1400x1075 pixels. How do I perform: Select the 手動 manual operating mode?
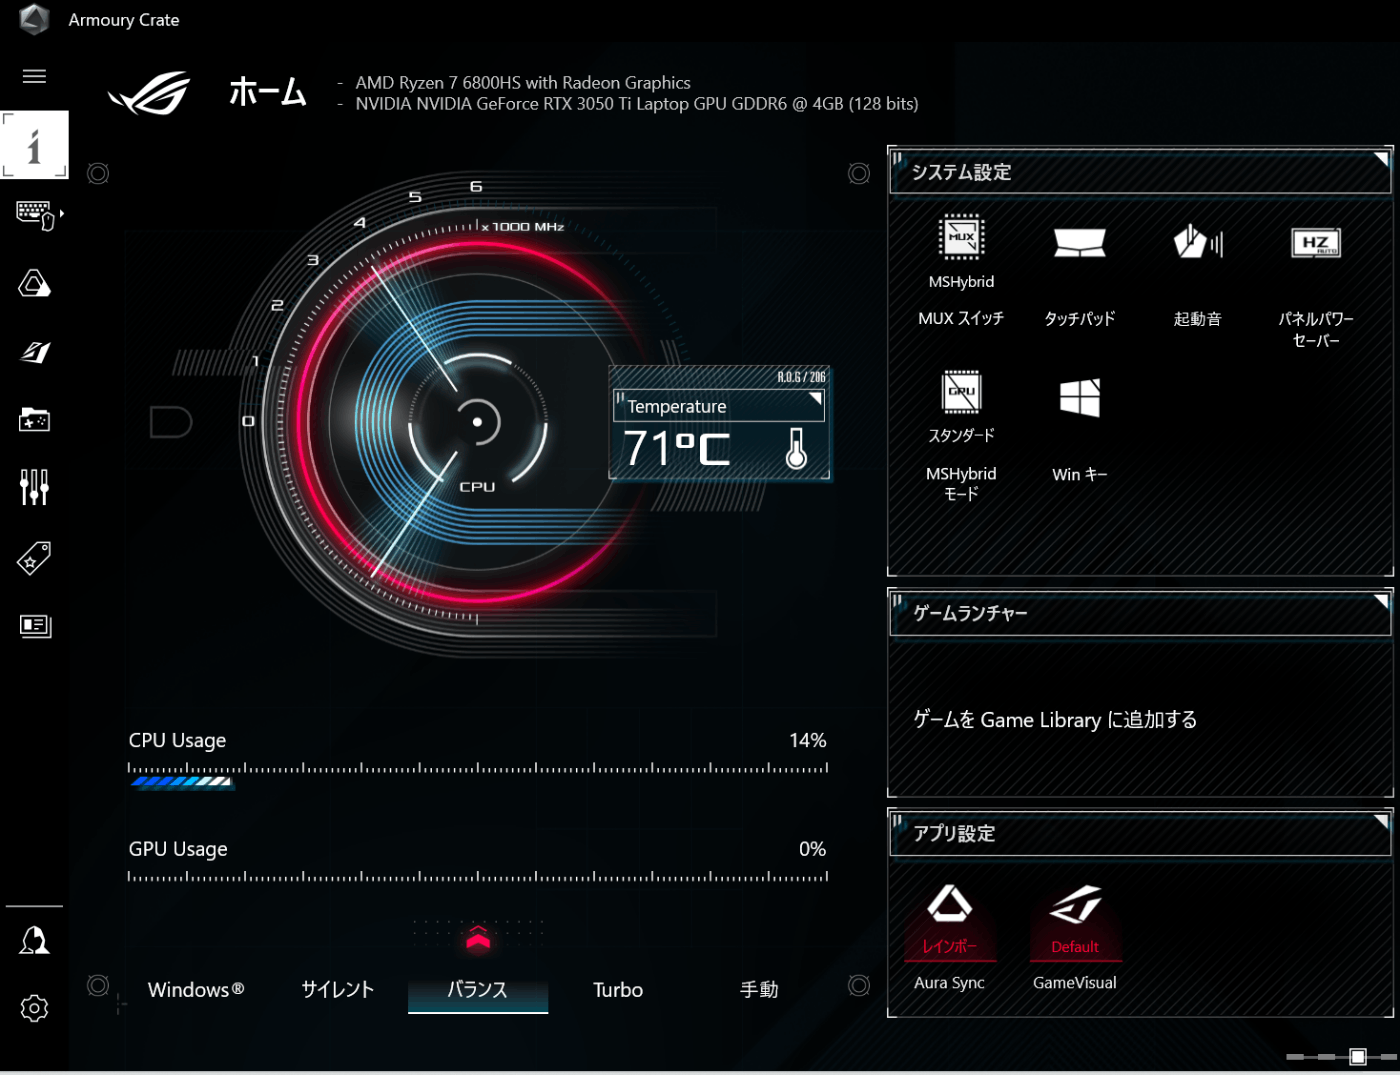pyautogui.click(x=759, y=989)
